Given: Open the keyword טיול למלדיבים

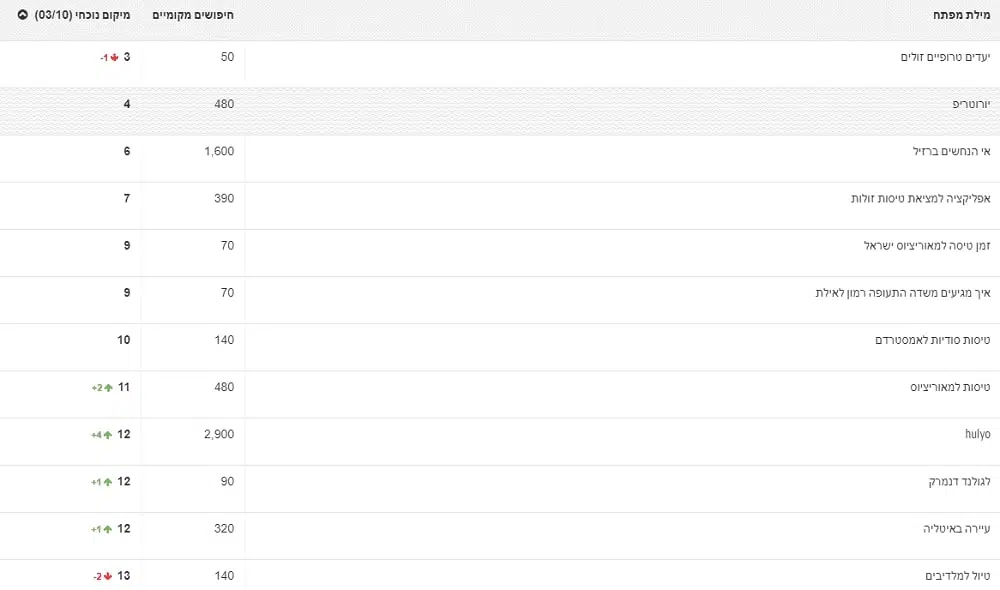Looking at the screenshot, I should (x=957, y=576).
